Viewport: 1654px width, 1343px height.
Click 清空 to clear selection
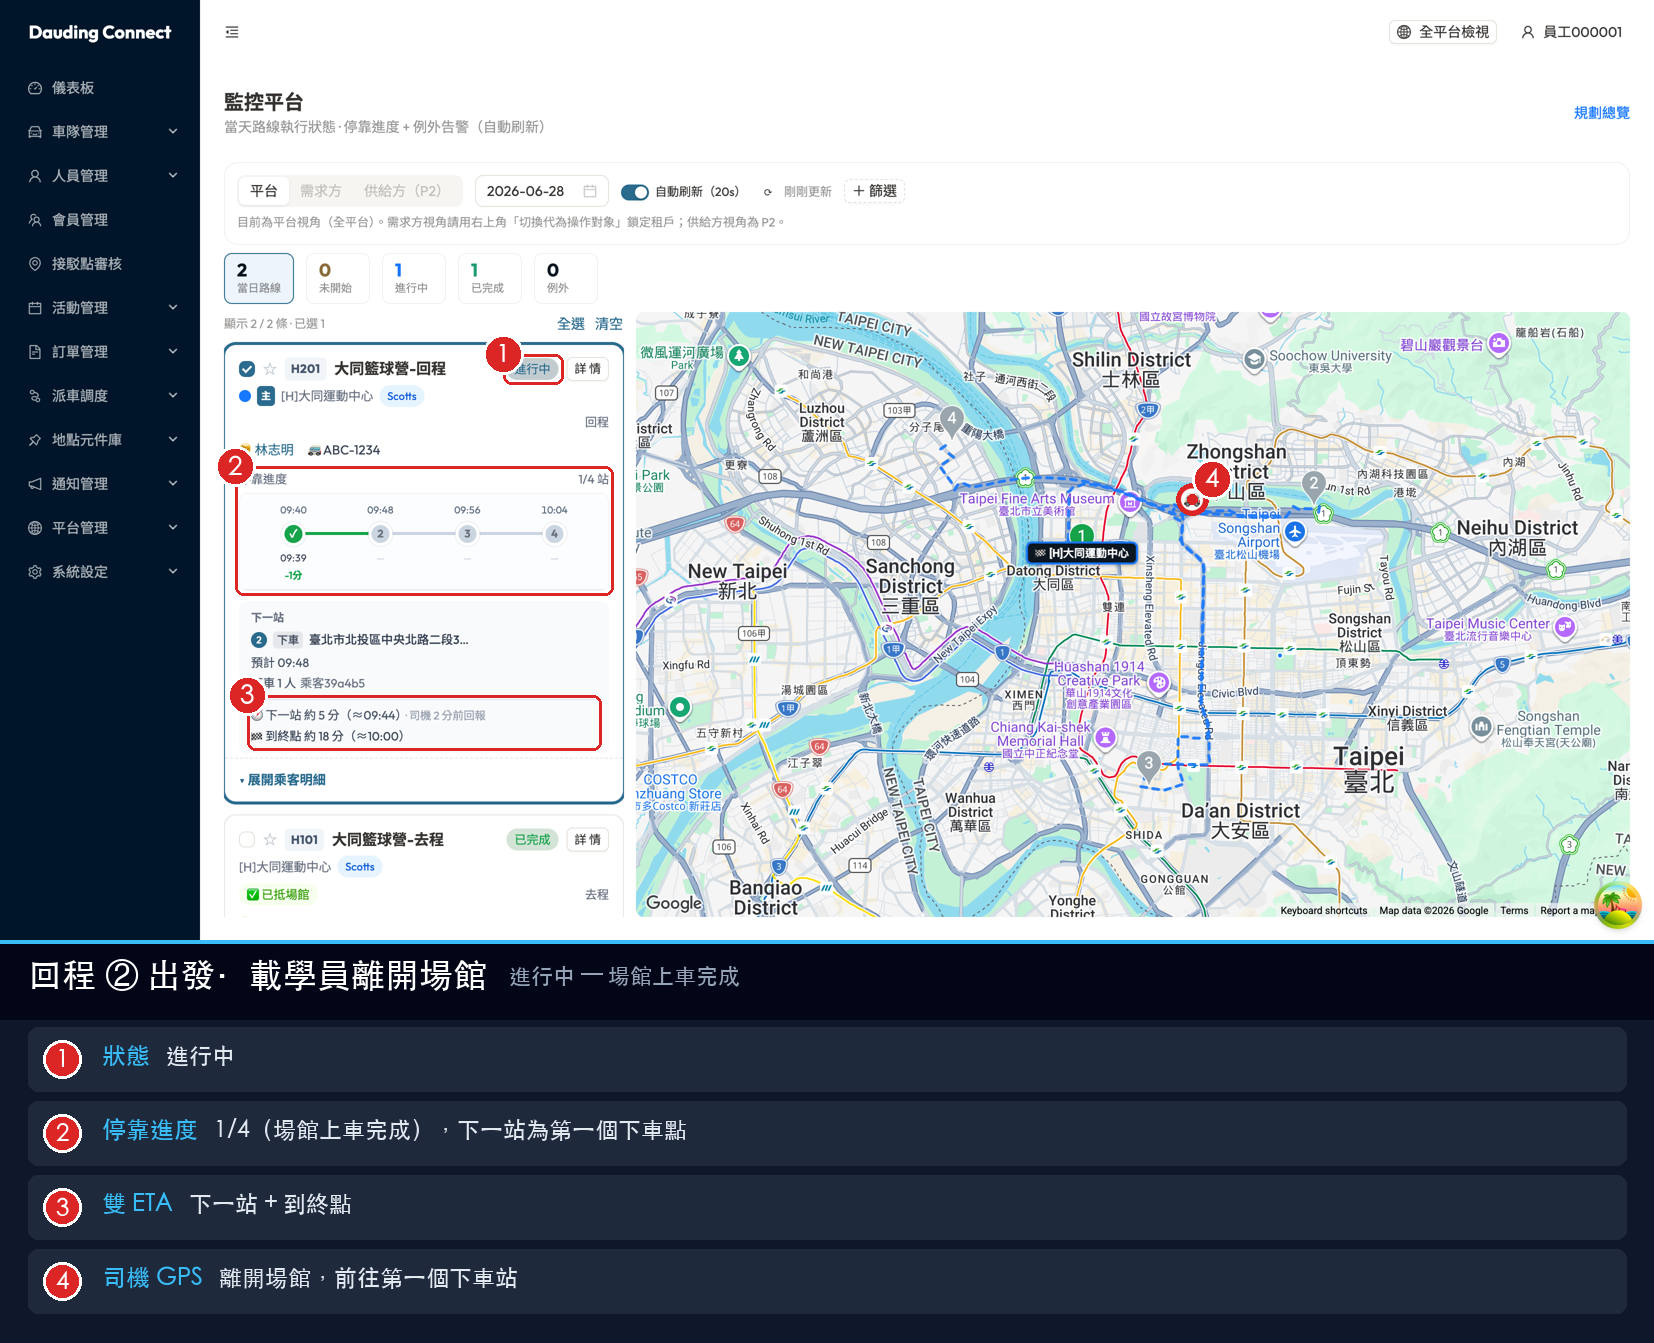pos(609,324)
